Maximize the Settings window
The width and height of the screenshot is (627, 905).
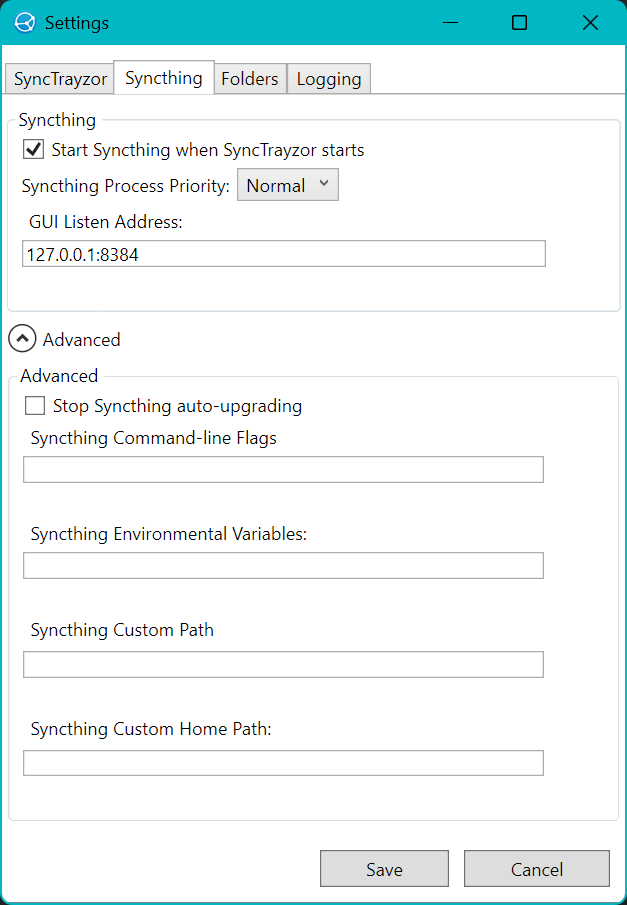click(x=520, y=23)
